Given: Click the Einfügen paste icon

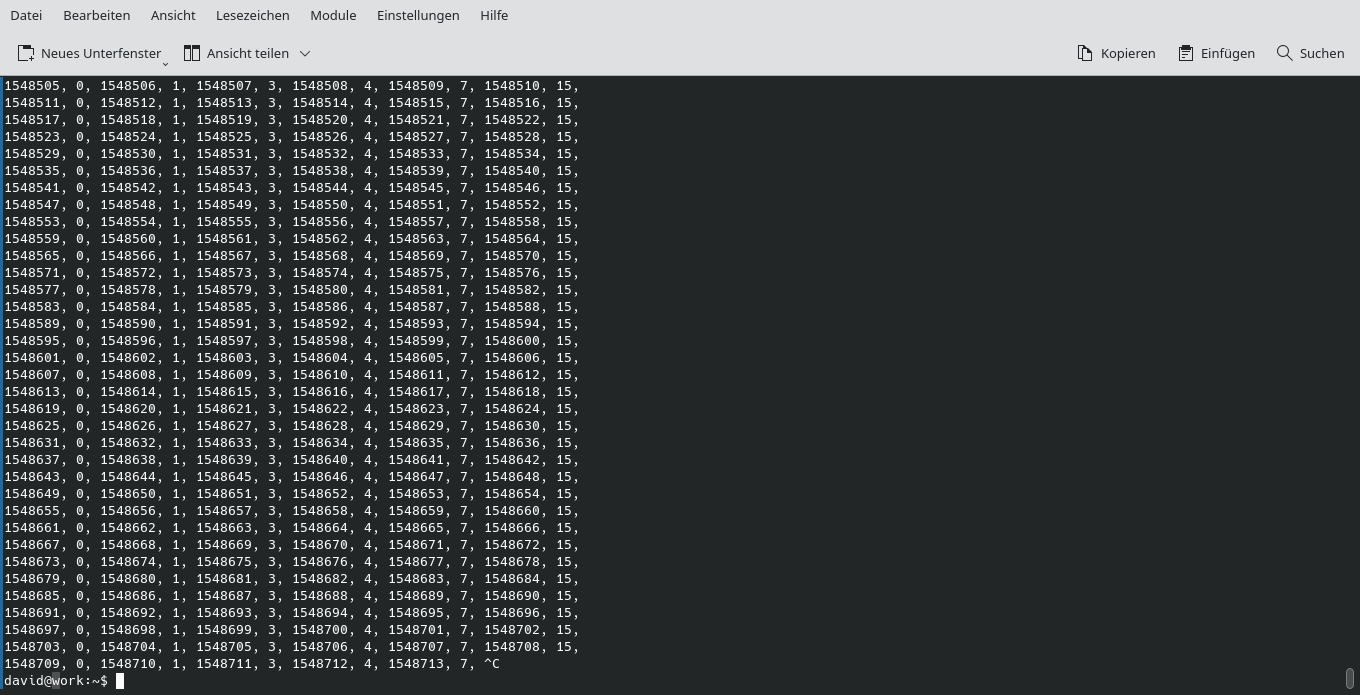Looking at the screenshot, I should click(x=1186, y=53).
